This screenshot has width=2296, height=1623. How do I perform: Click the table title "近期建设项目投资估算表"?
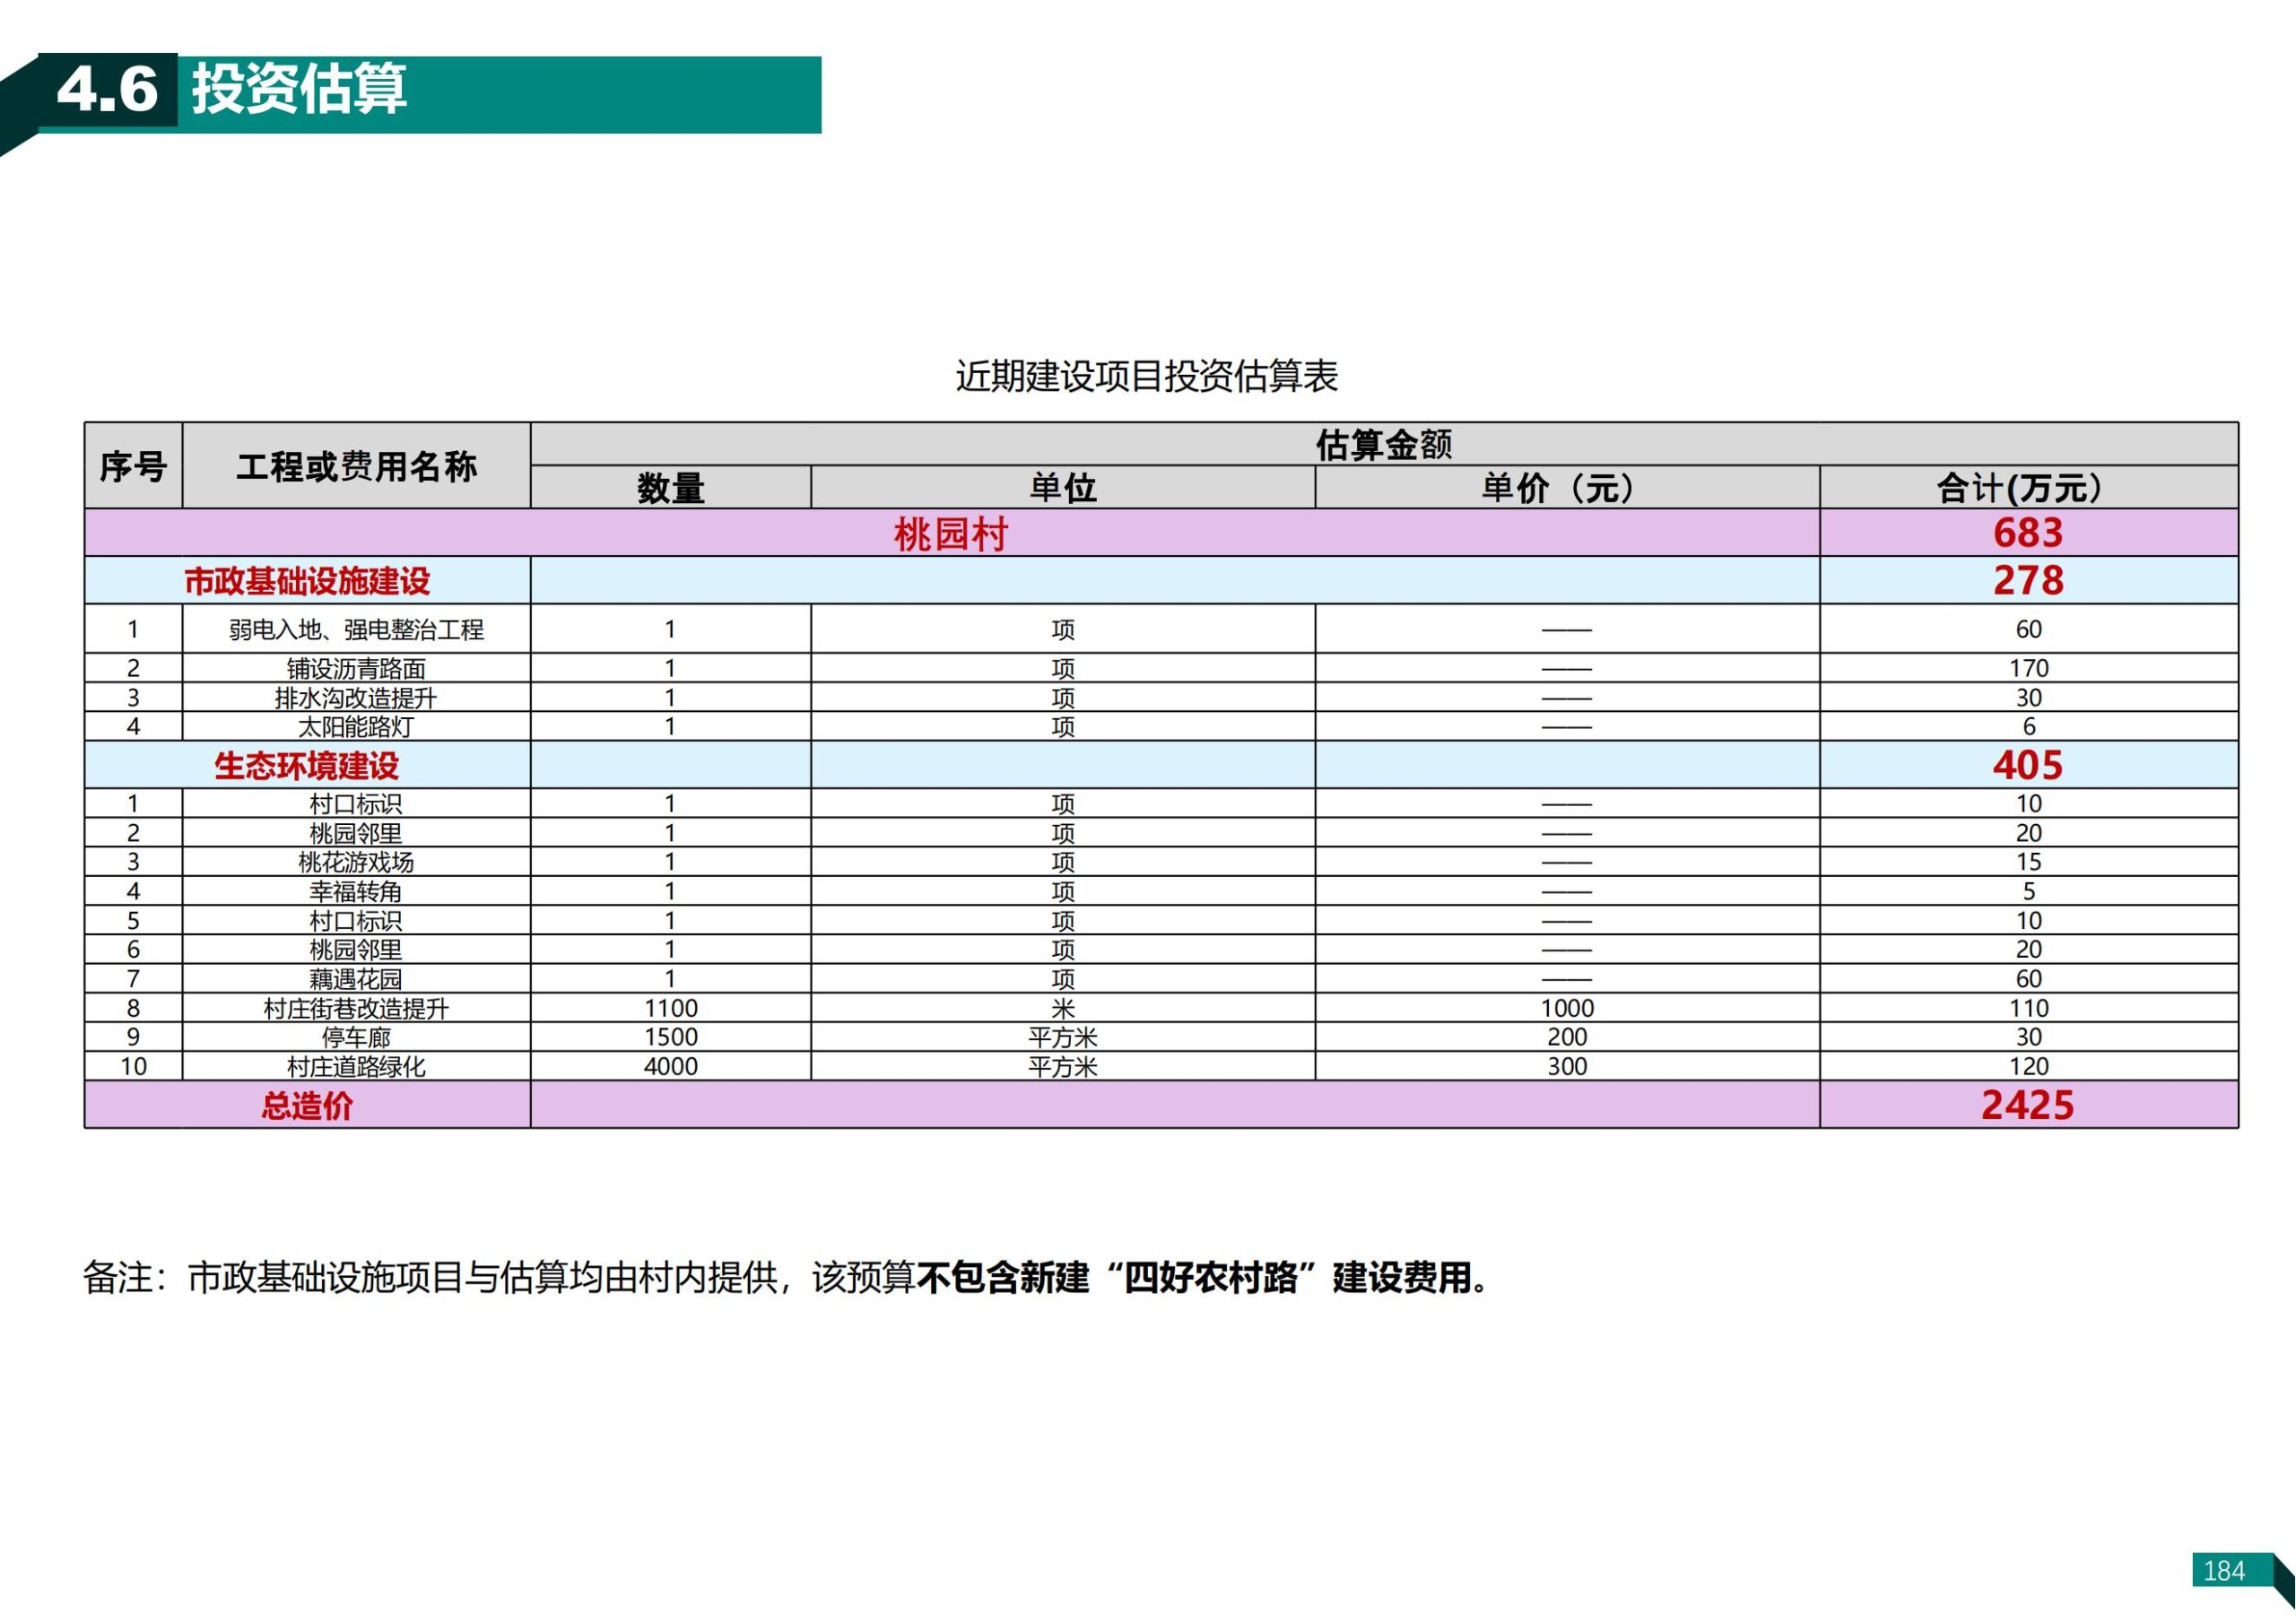click(x=1147, y=377)
